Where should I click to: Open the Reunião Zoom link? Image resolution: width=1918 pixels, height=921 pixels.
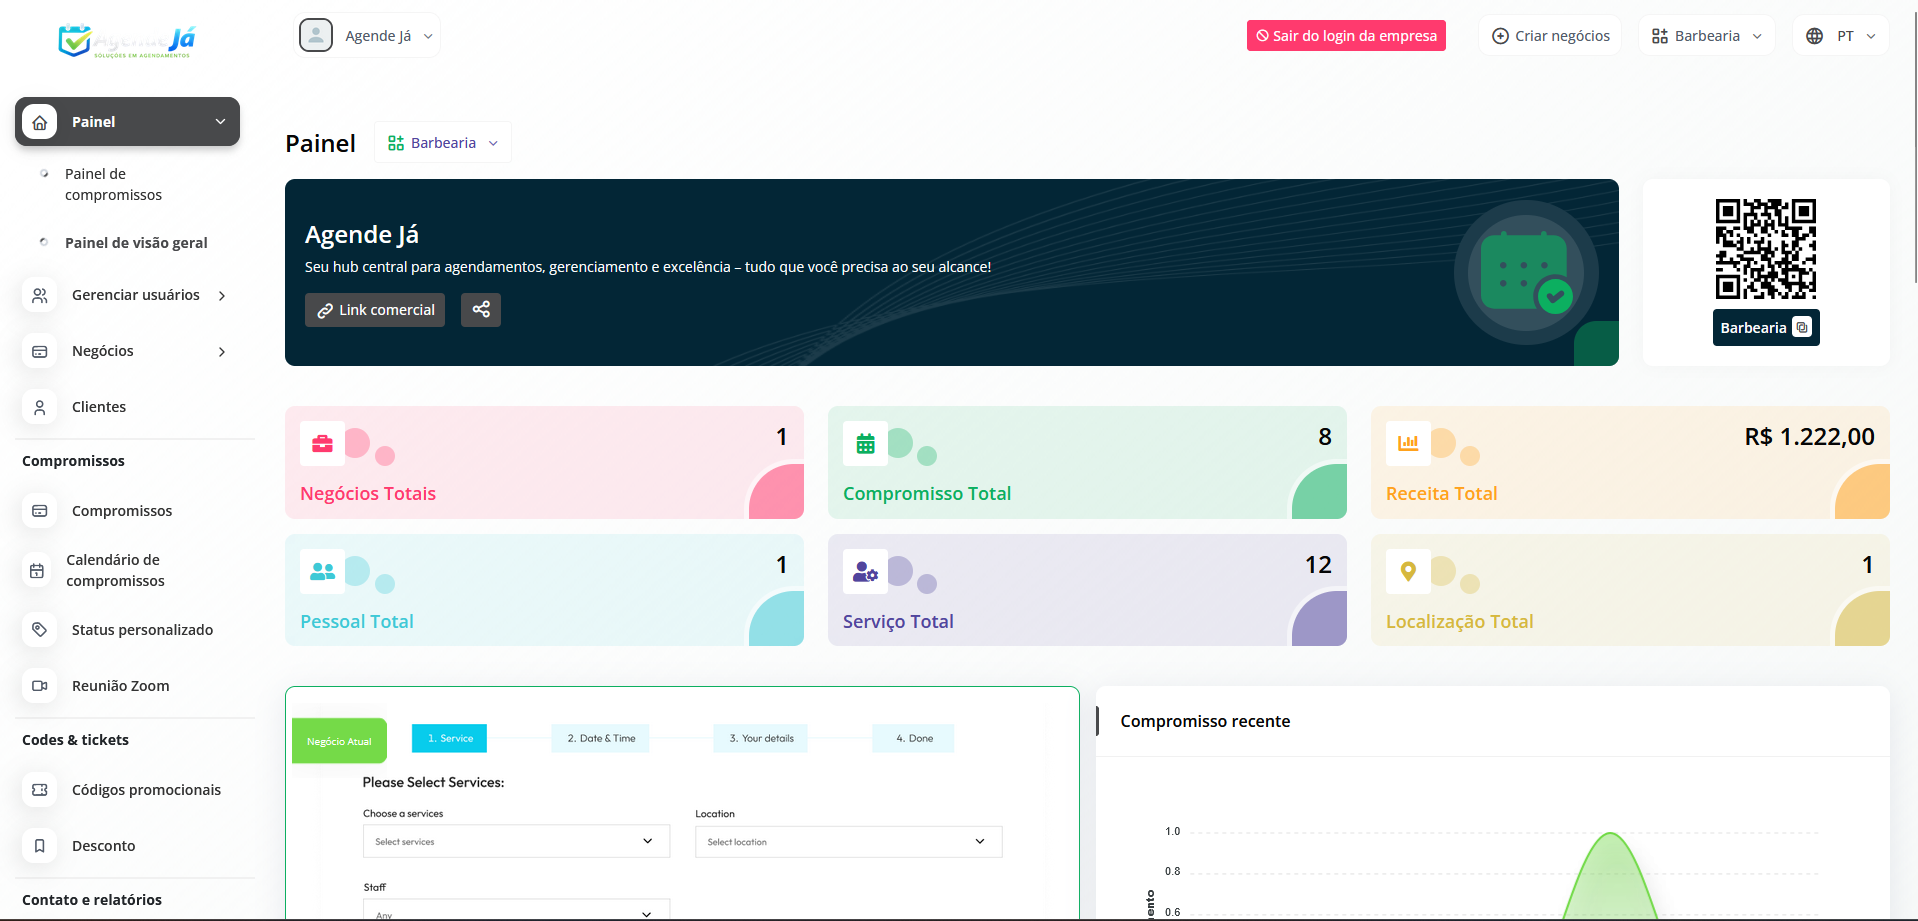[120, 686]
